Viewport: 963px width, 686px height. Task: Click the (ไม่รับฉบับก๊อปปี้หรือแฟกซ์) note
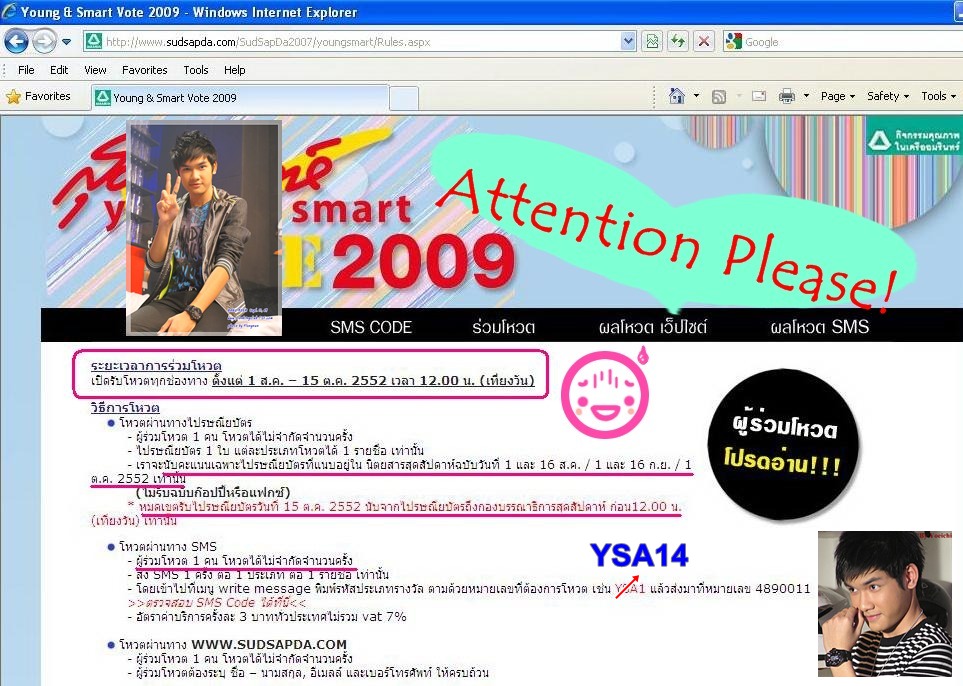[212, 492]
